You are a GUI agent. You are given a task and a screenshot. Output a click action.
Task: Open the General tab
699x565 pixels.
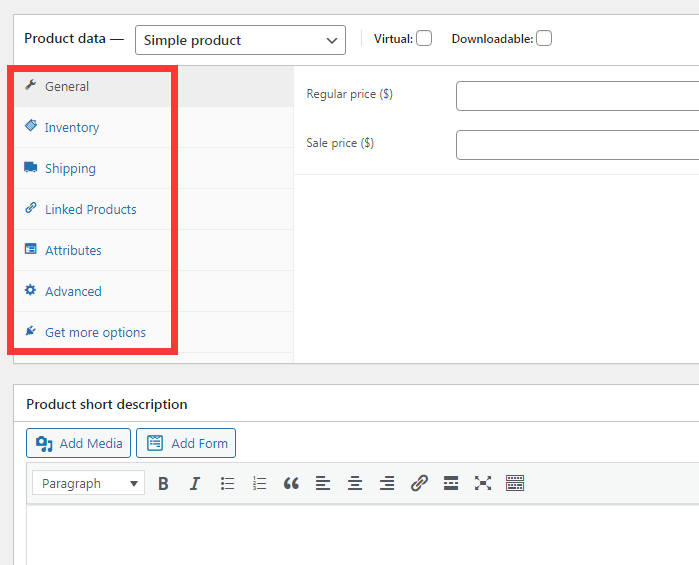pos(154,86)
